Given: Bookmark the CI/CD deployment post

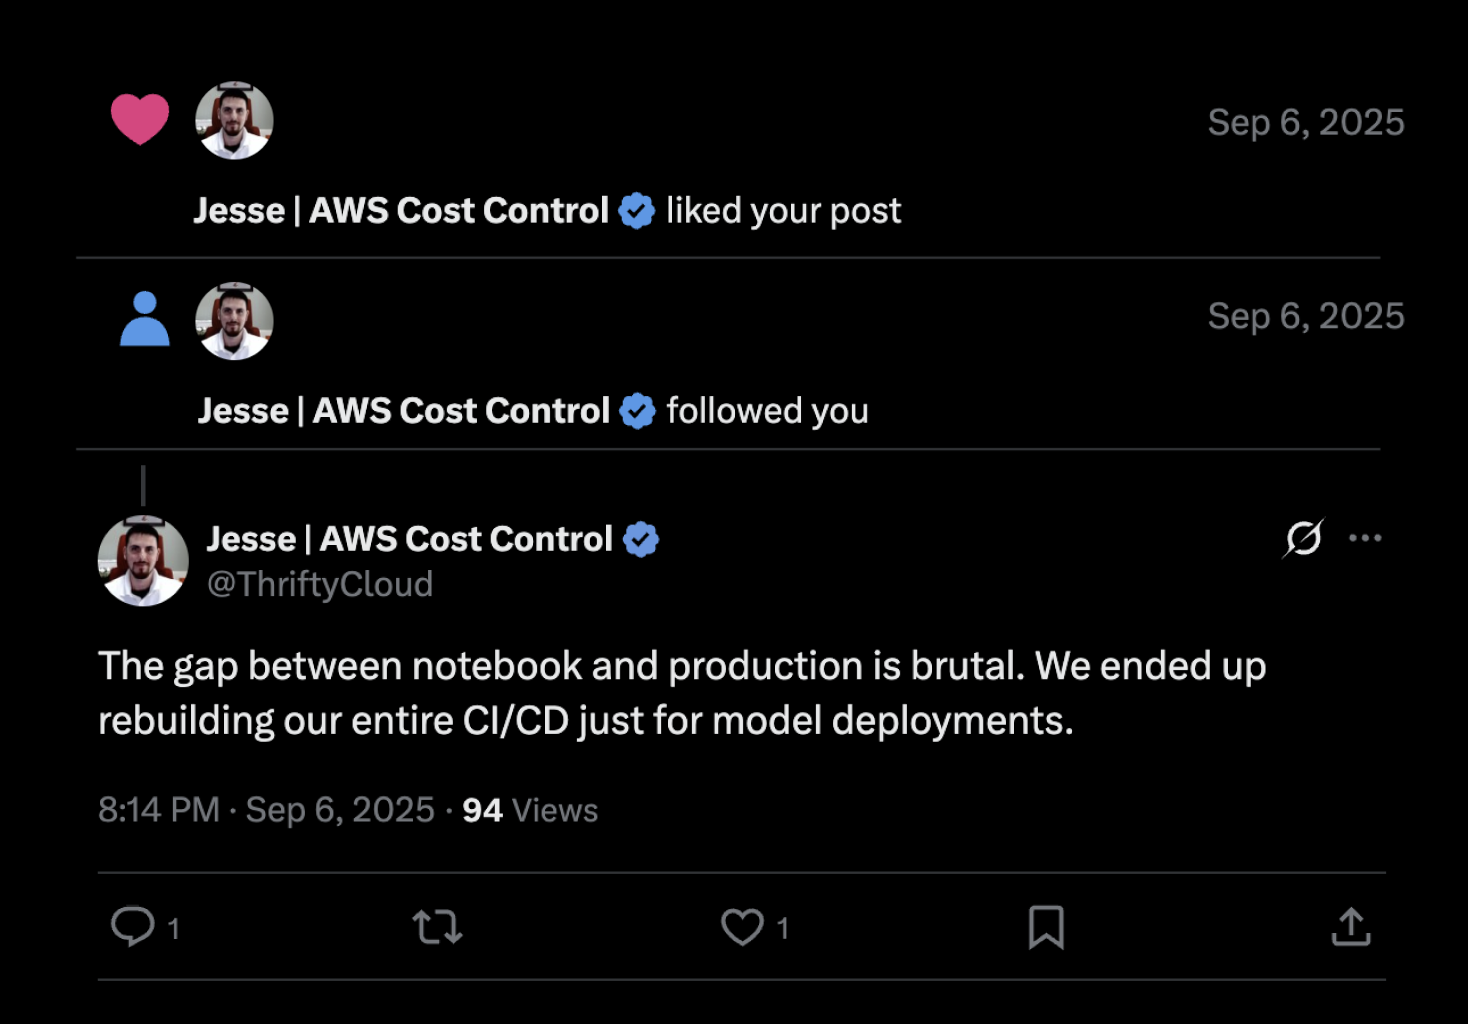Looking at the screenshot, I should pos(1046,927).
